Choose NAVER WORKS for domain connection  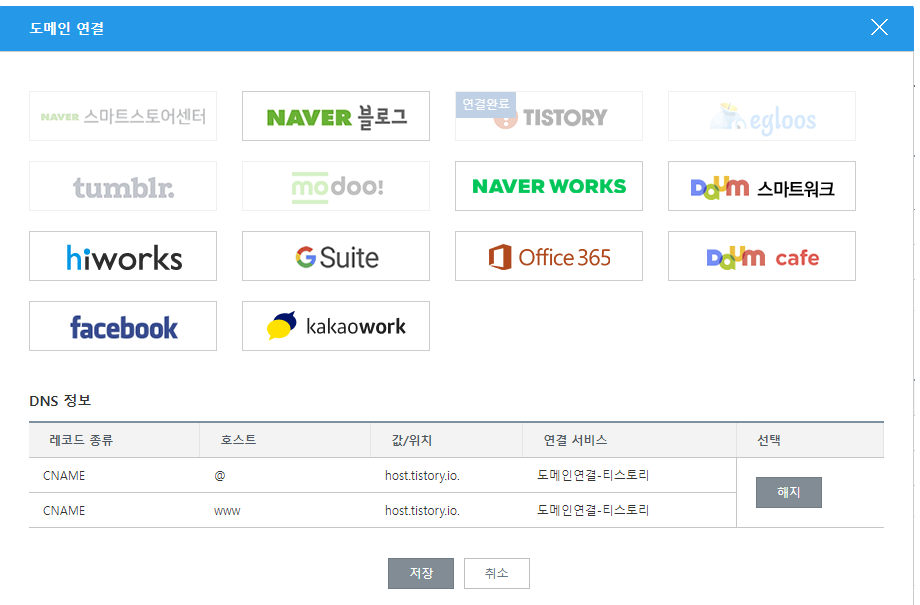[548, 186]
